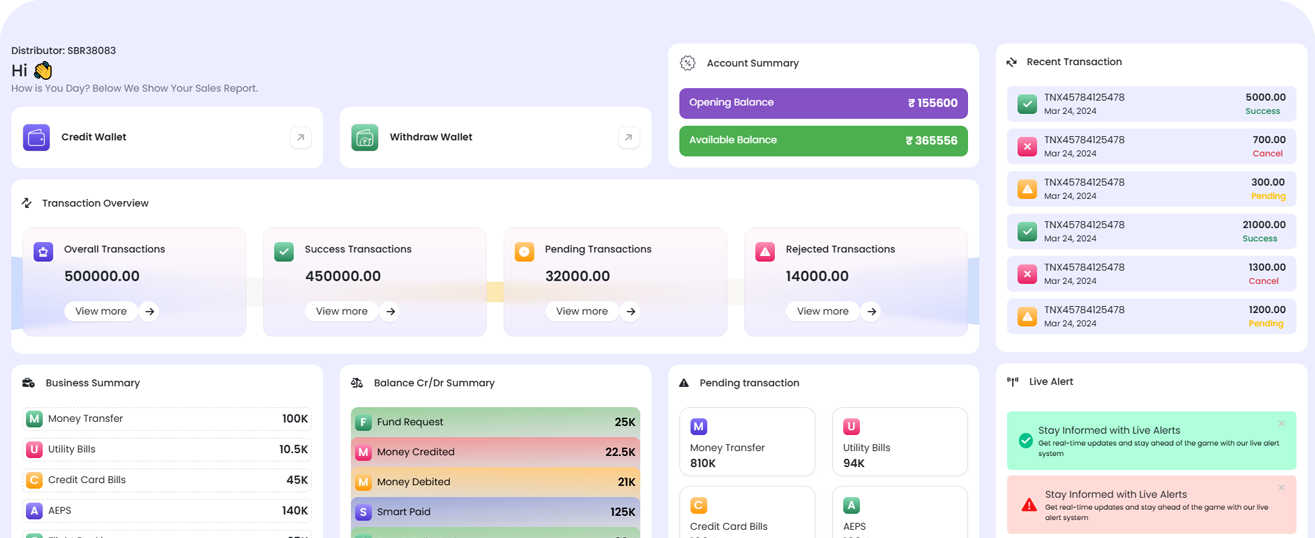Click cancel X icon of 700.00 transaction
Screen dimensions: 1315x538
point(1027,147)
